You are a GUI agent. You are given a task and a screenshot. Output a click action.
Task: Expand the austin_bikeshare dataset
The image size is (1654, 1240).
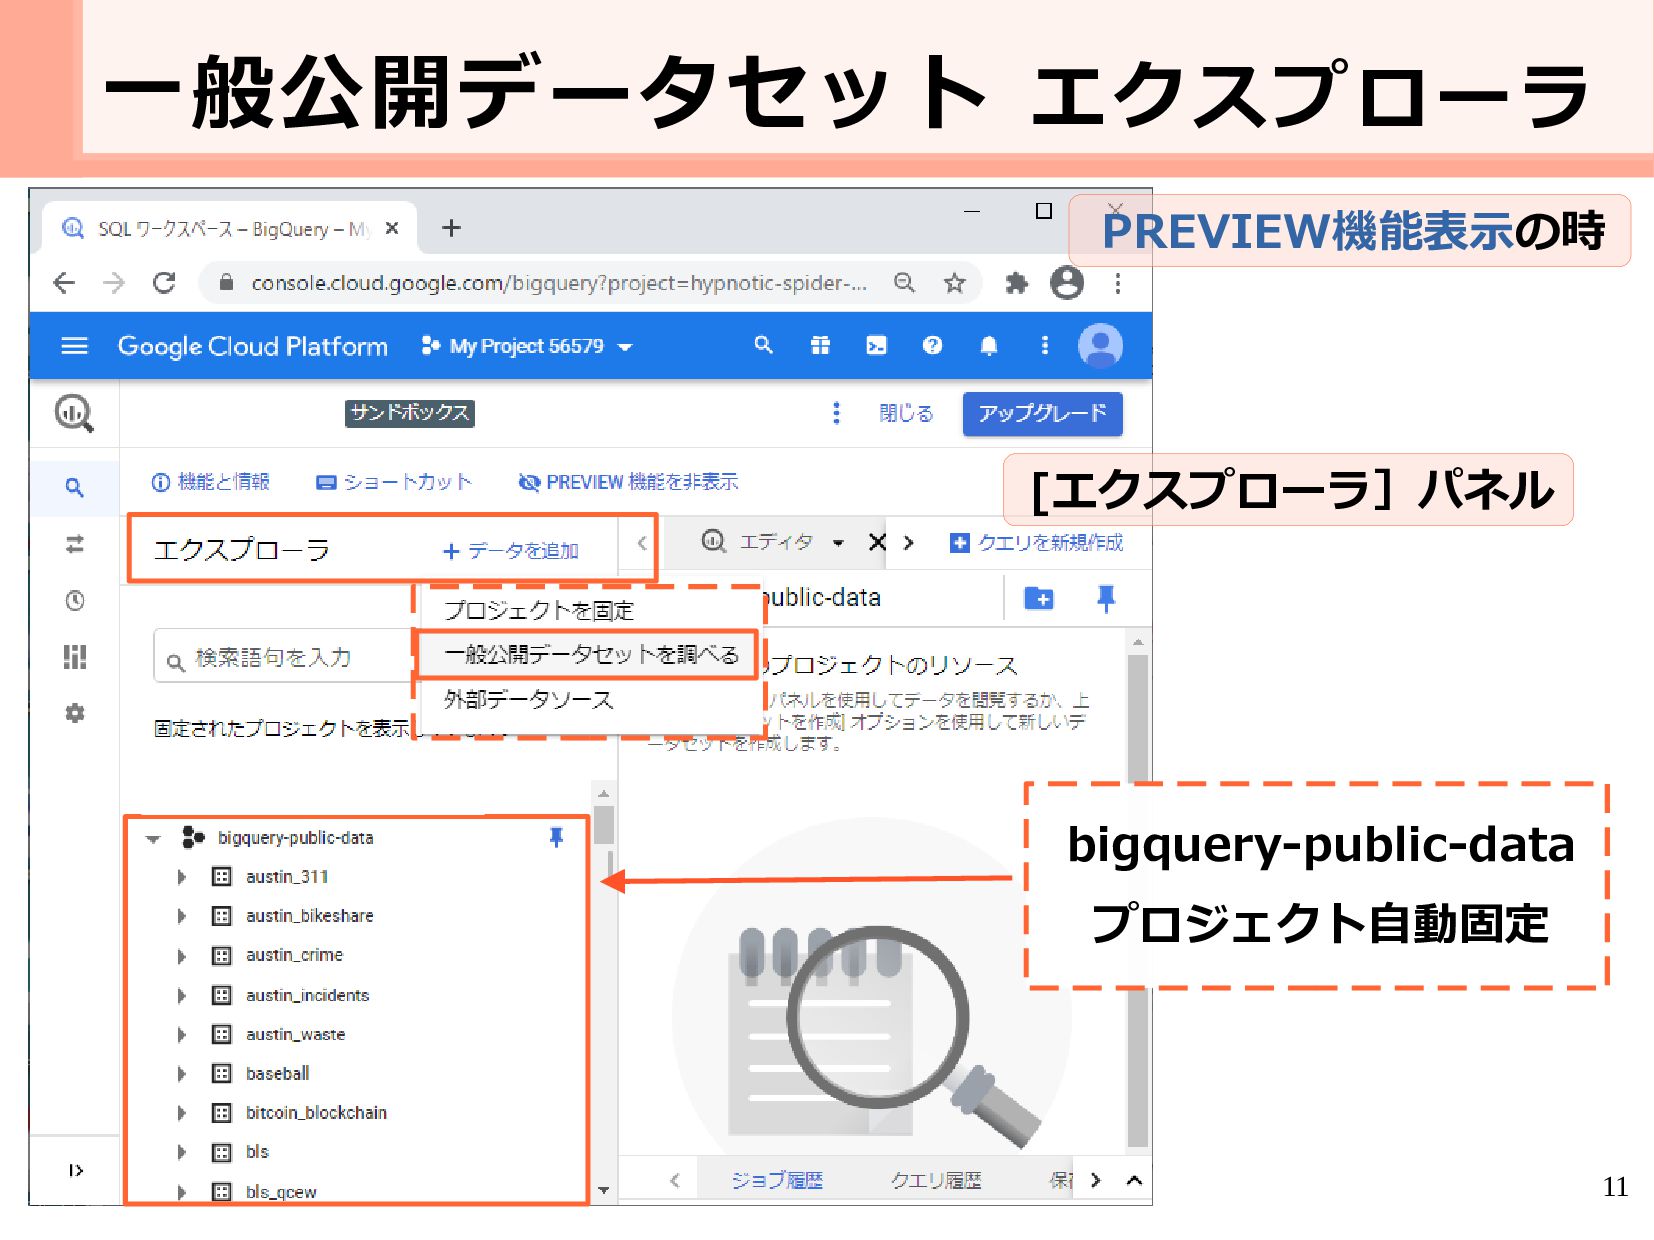(x=182, y=916)
